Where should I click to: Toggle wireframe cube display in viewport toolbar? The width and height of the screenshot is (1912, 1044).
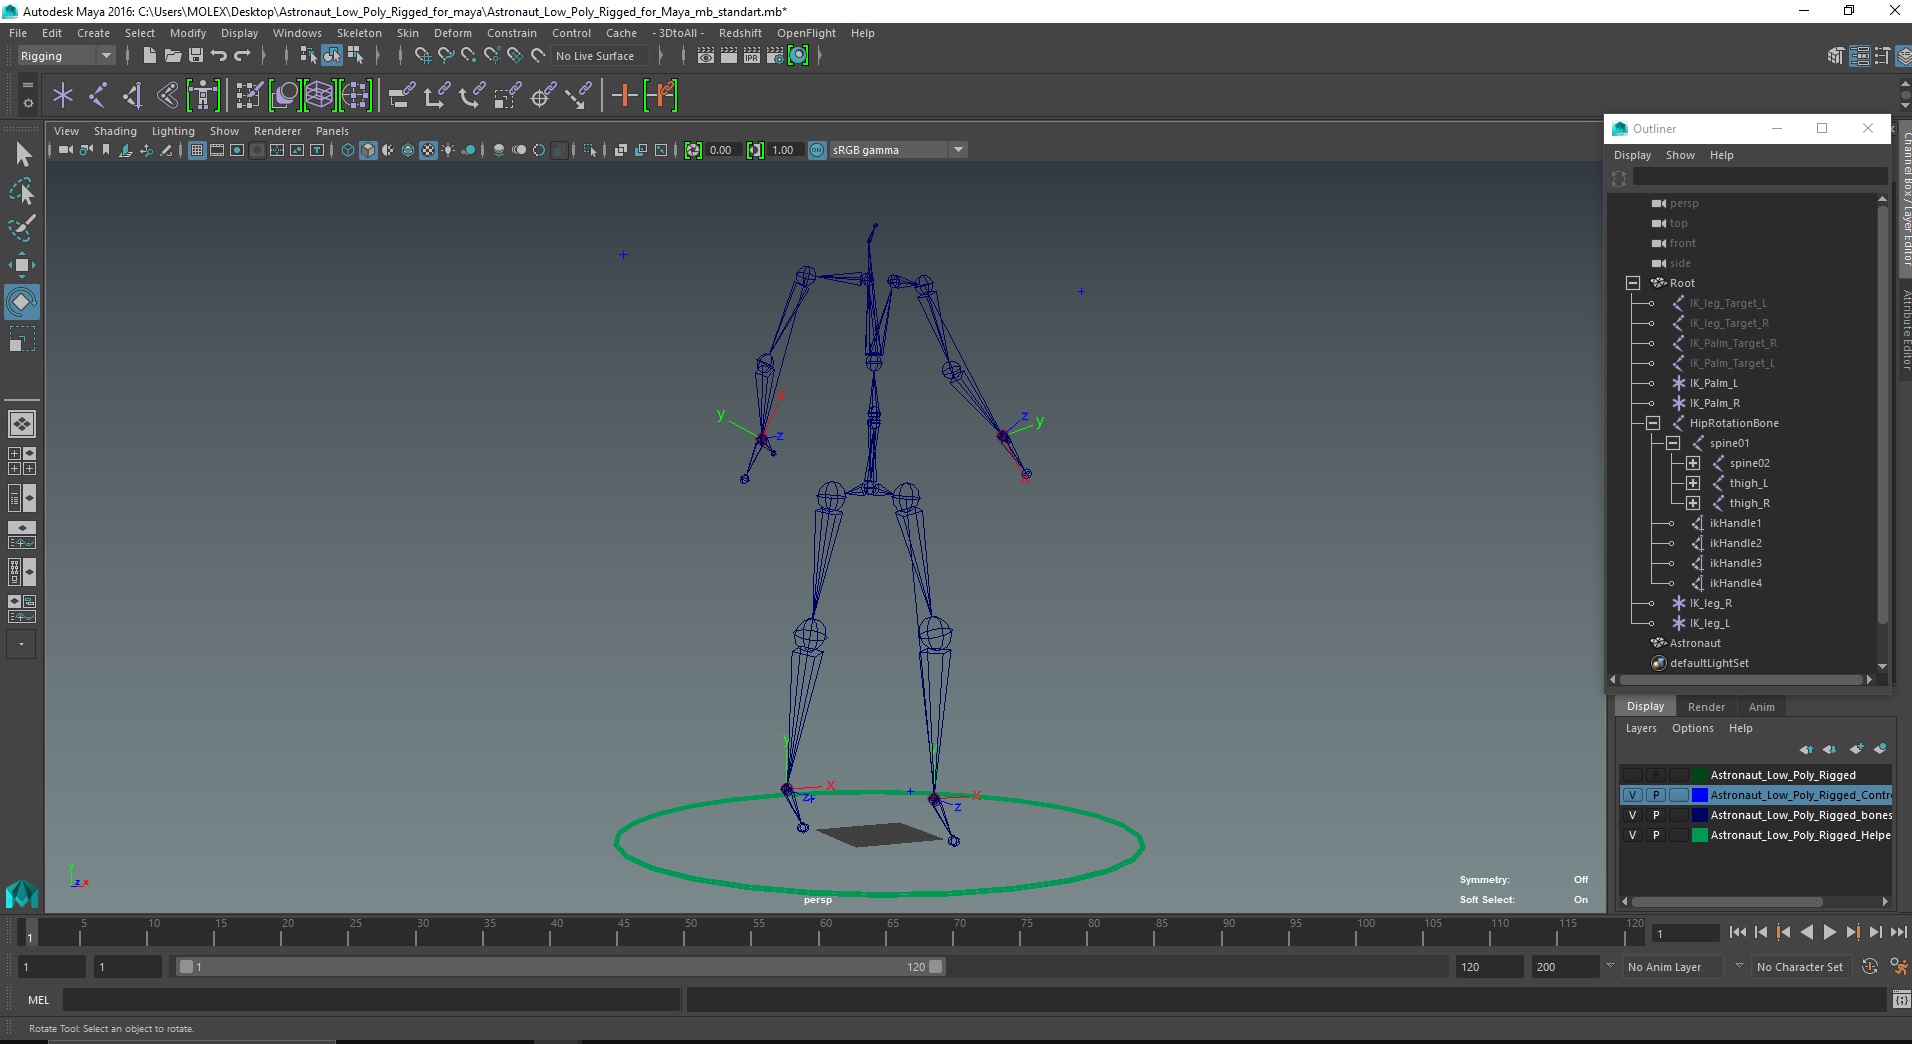coord(348,150)
